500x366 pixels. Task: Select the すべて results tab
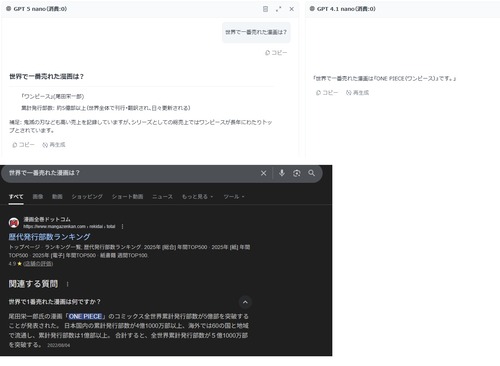tap(16, 197)
